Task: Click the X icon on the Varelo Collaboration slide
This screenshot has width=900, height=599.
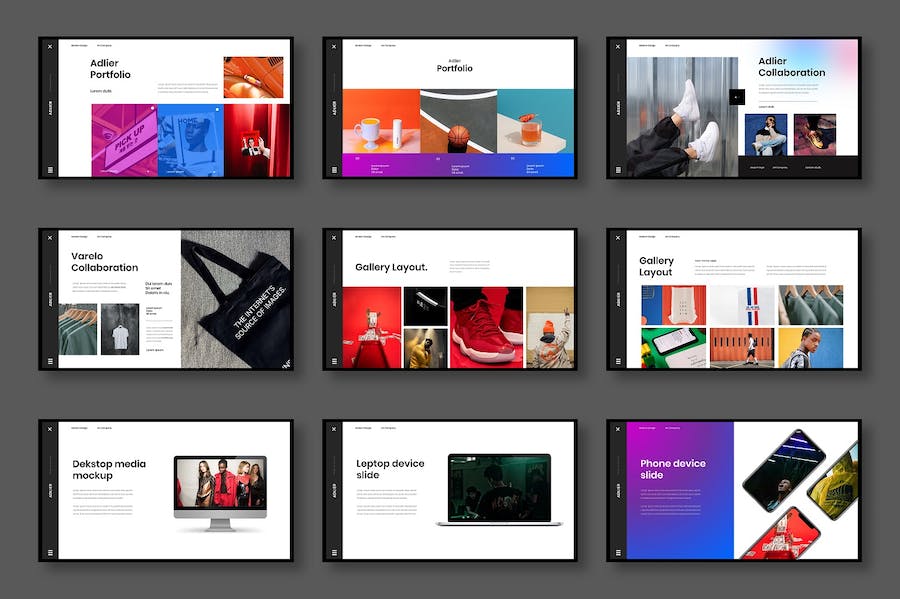Action: coord(49,238)
